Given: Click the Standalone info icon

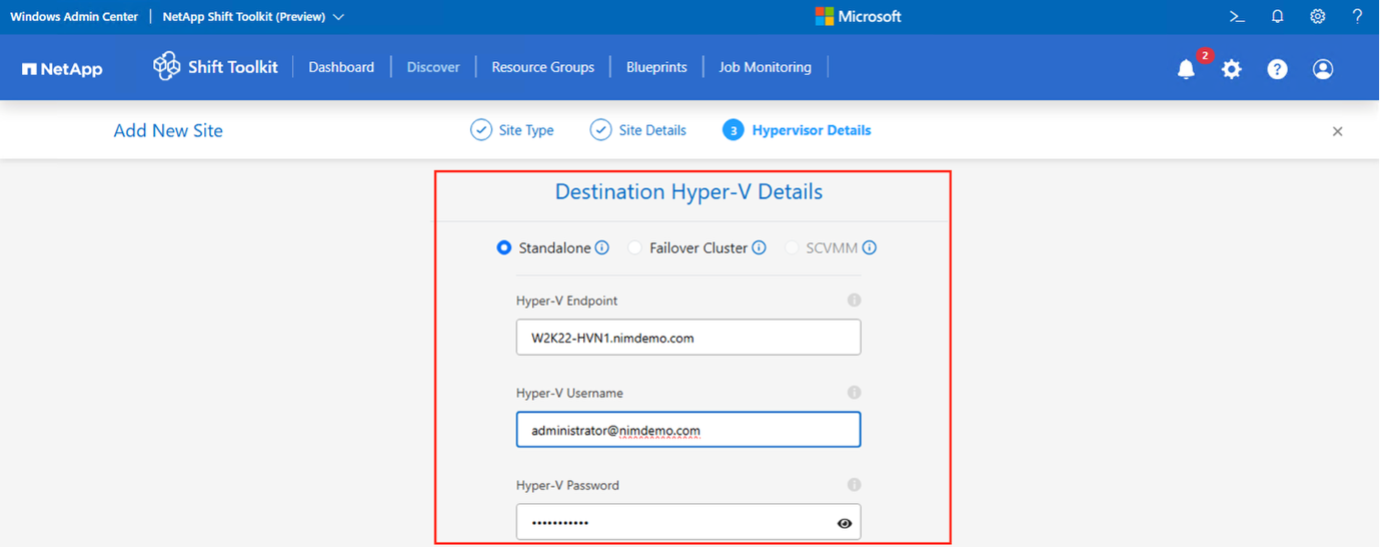Looking at the screenshot, I should [x=602, y=248].
